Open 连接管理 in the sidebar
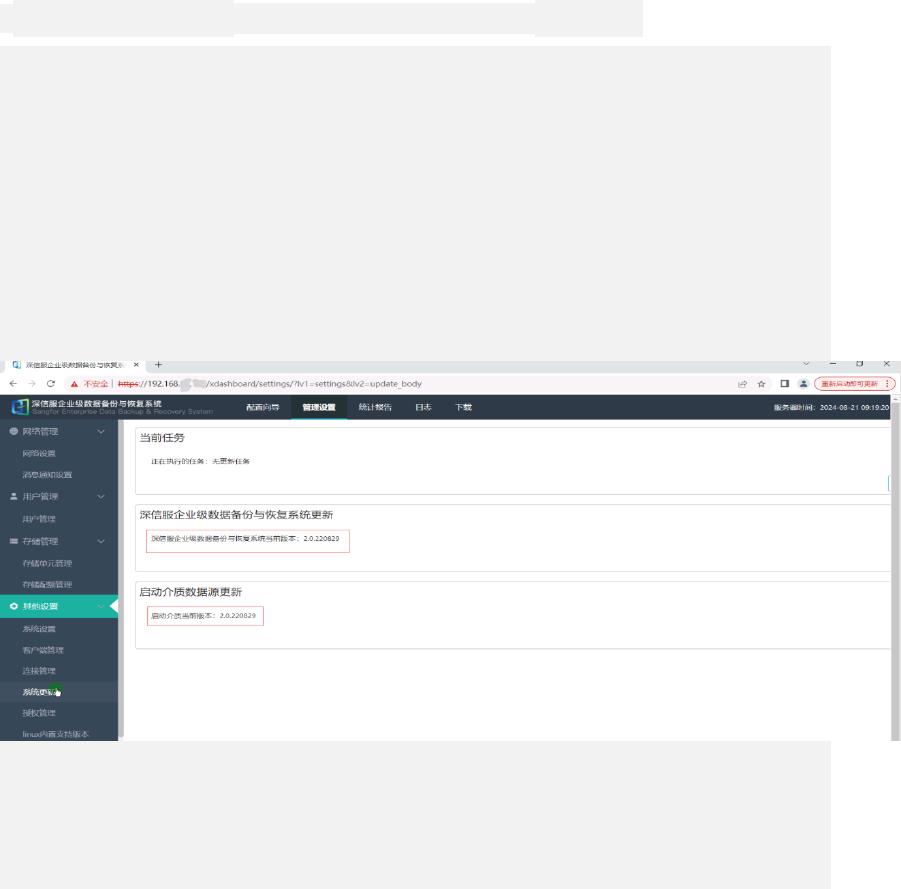Screen dimensions: 901x889 (x=39, y=671)
